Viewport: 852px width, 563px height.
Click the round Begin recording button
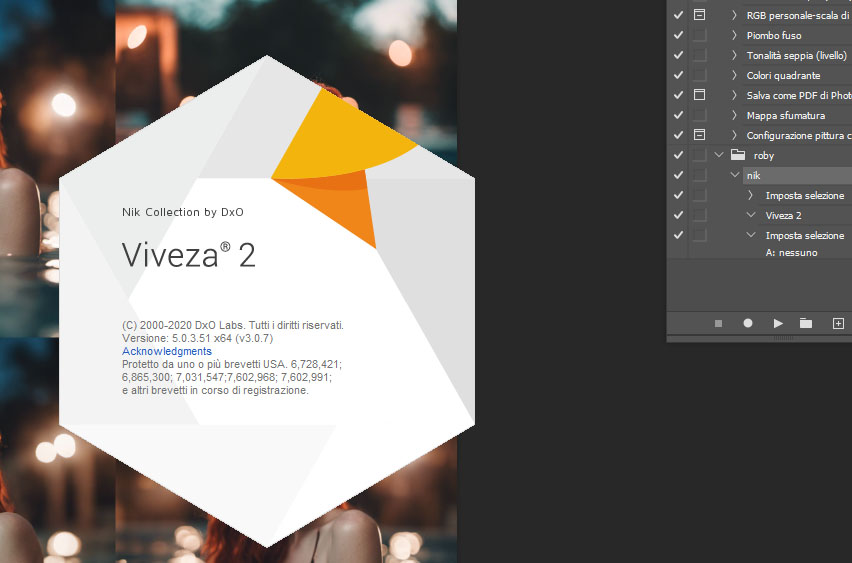748,323
